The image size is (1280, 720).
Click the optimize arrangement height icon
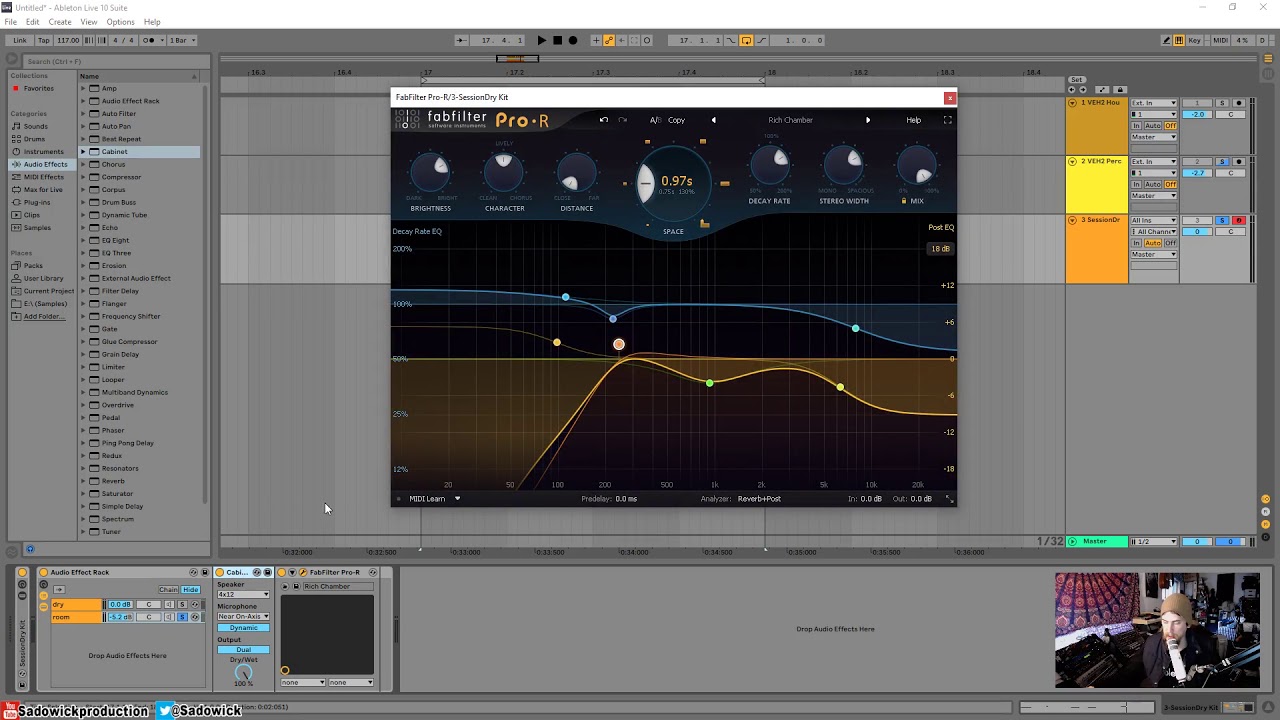1102,90
